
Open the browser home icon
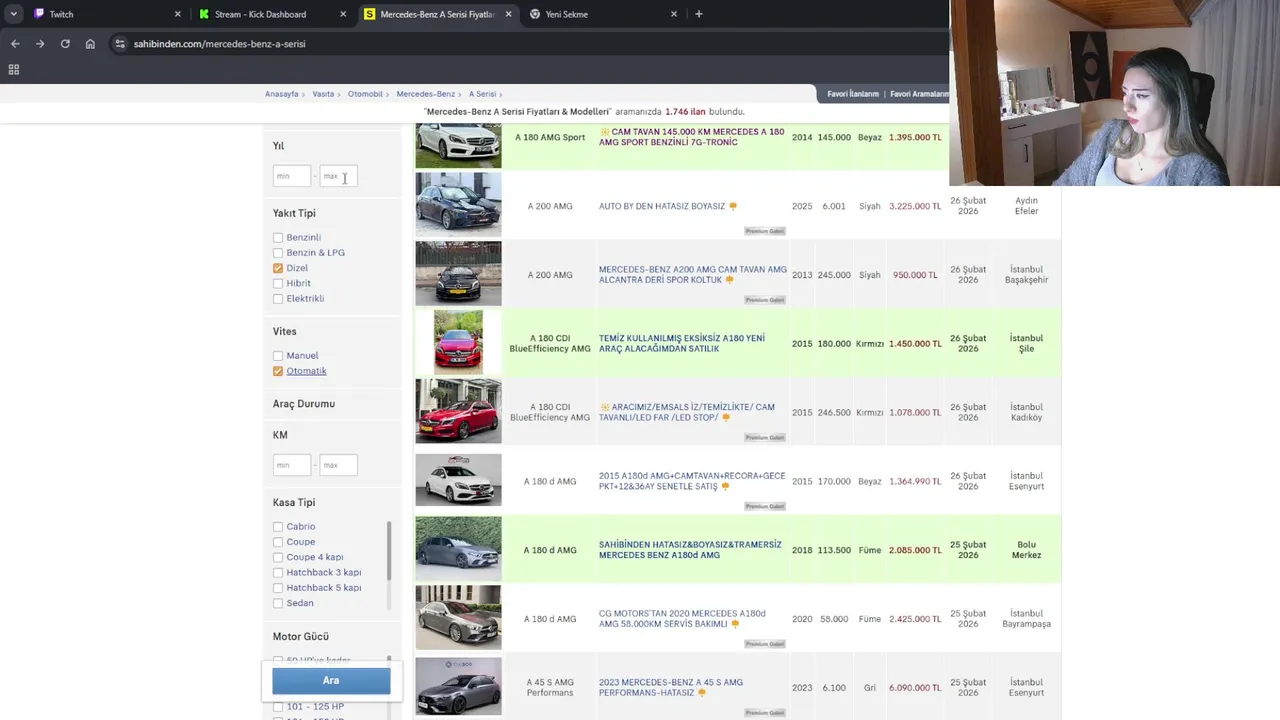point(90,44)
